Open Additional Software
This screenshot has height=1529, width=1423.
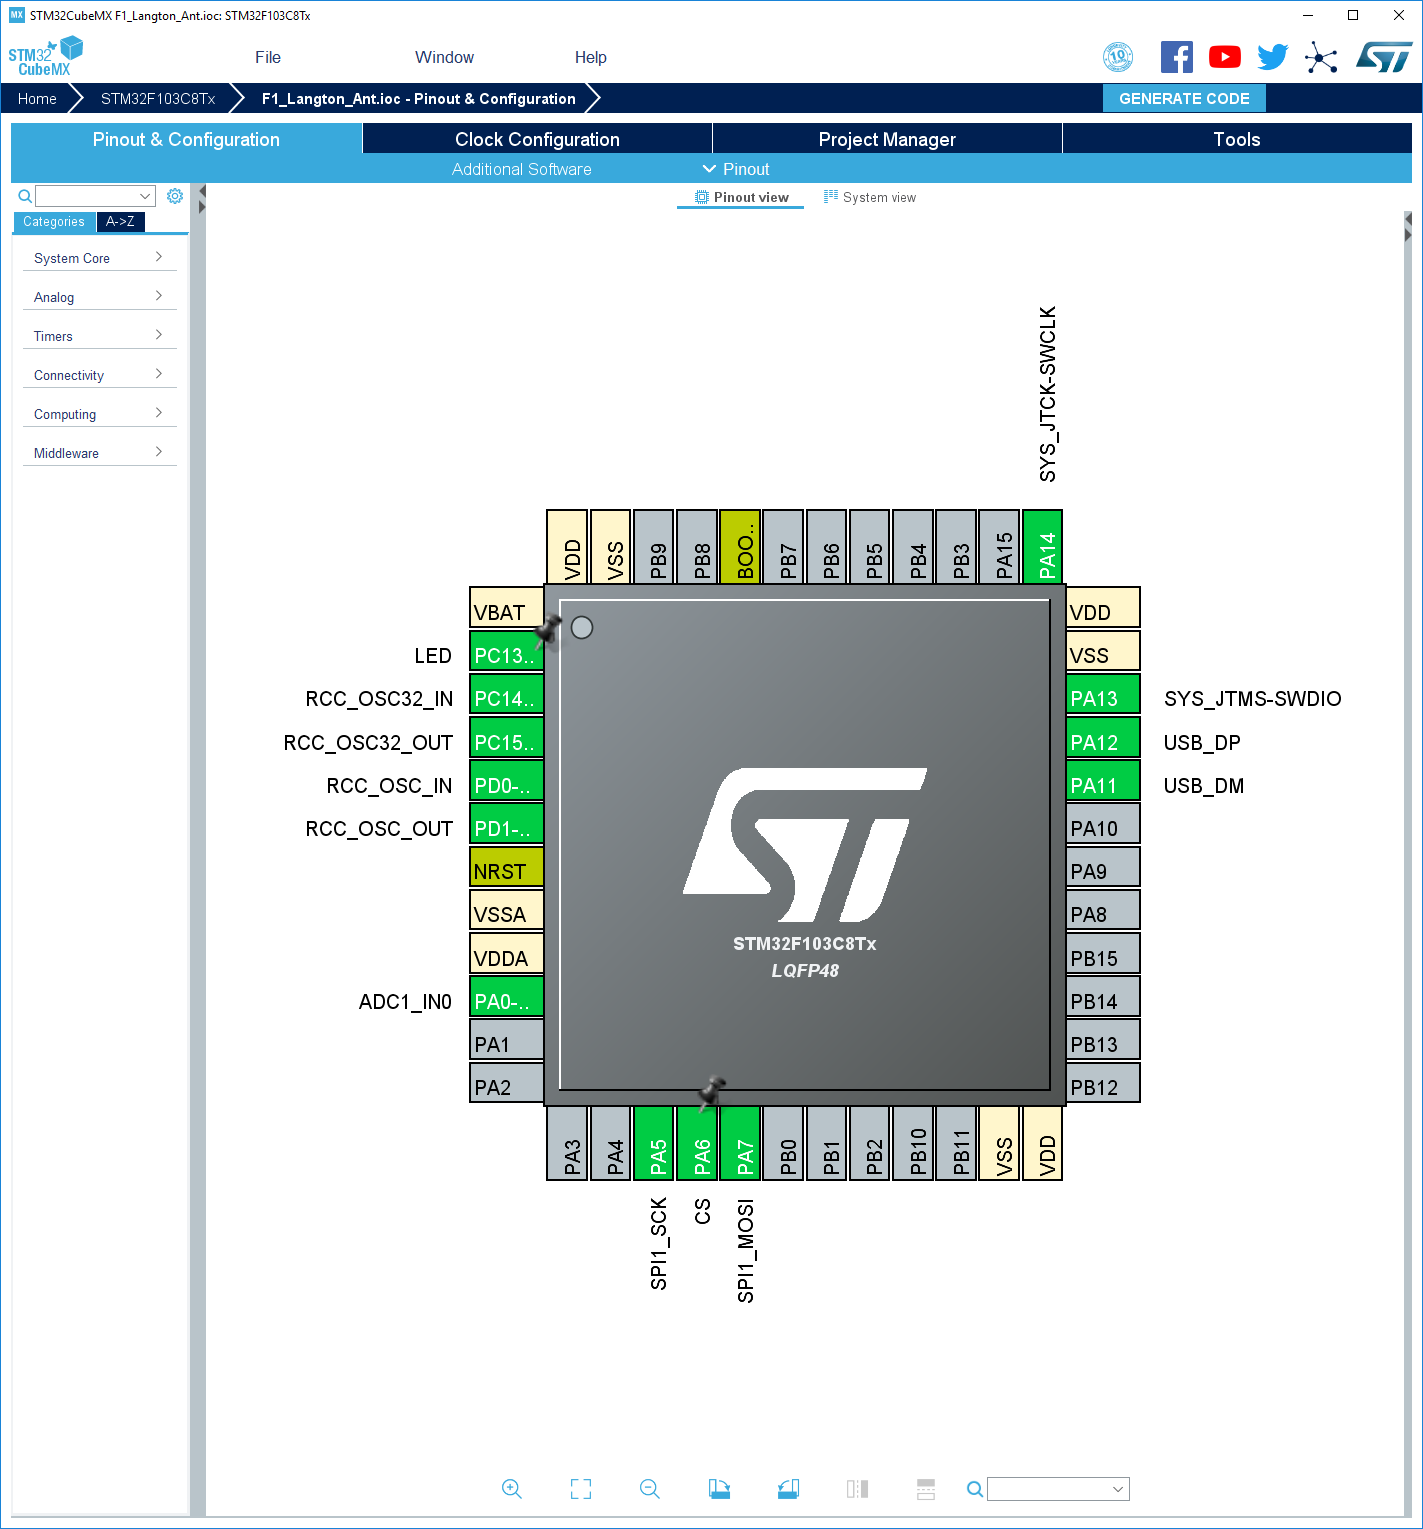pyautogui.click(x=521, y=169)
